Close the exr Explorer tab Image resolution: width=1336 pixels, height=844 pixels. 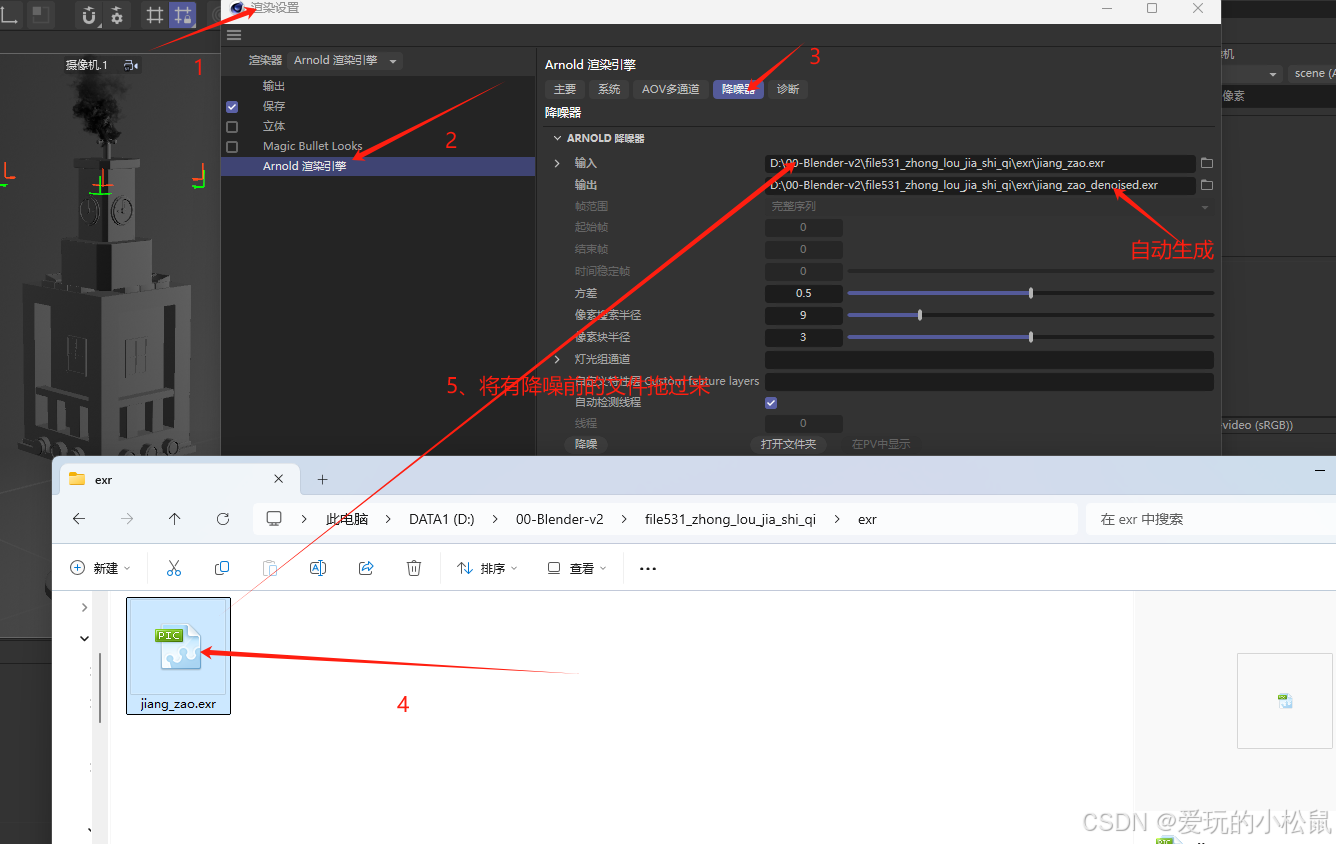pos(279,479)
